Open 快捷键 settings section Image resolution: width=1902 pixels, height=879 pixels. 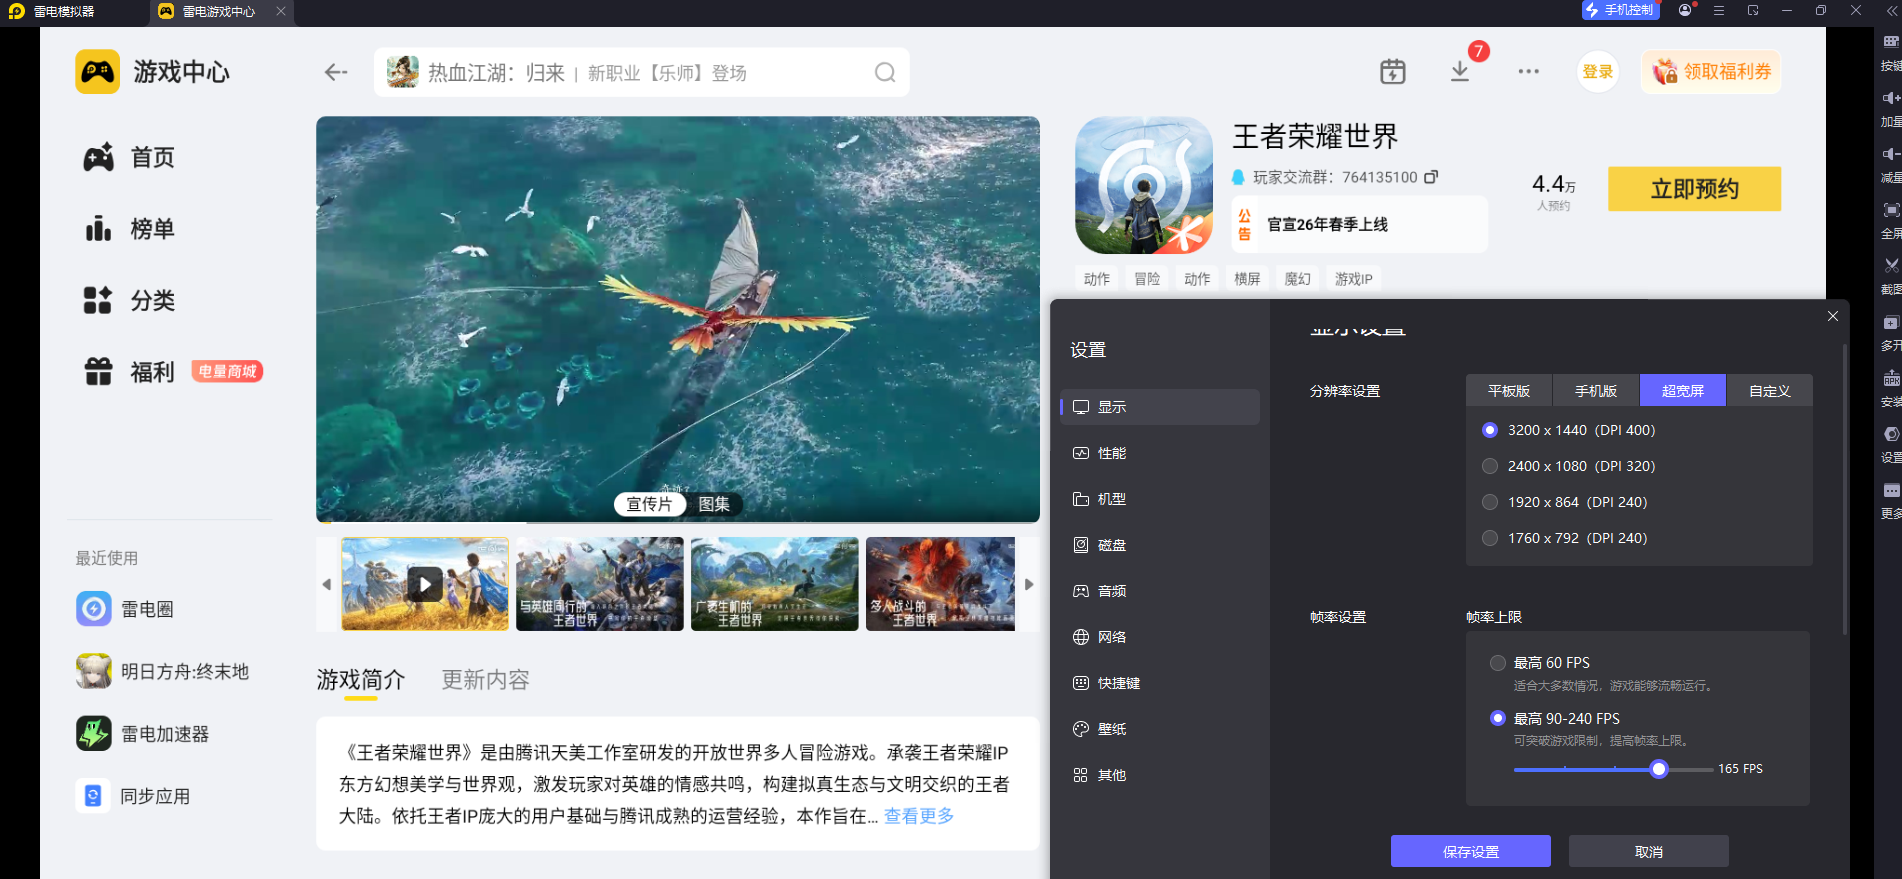[1160, 683]
